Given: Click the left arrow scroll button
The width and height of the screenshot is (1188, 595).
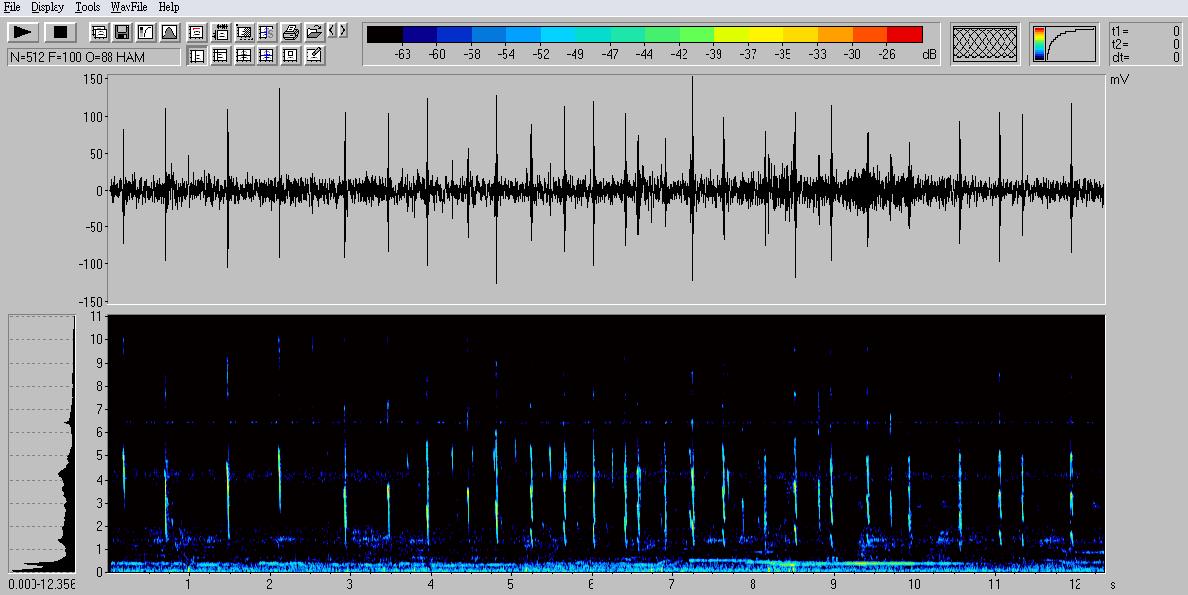Looking at the screenshot, I should click(332, 31).
